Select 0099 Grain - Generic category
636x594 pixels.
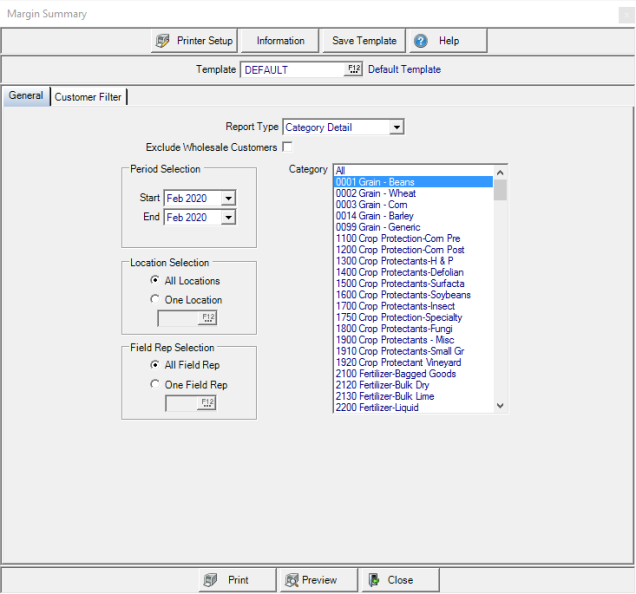[x=413, y=227]
